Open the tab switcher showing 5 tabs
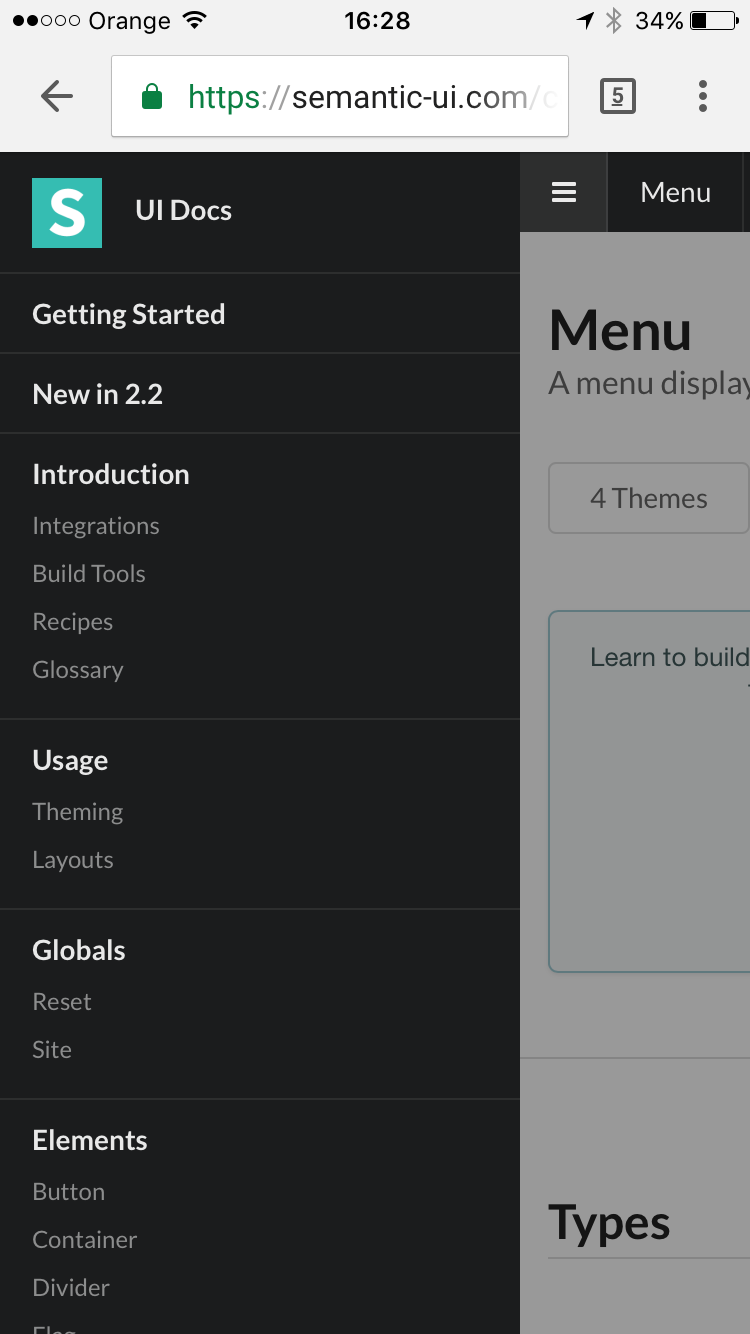This screenshot has width=750, height=1334. [617, 96]
